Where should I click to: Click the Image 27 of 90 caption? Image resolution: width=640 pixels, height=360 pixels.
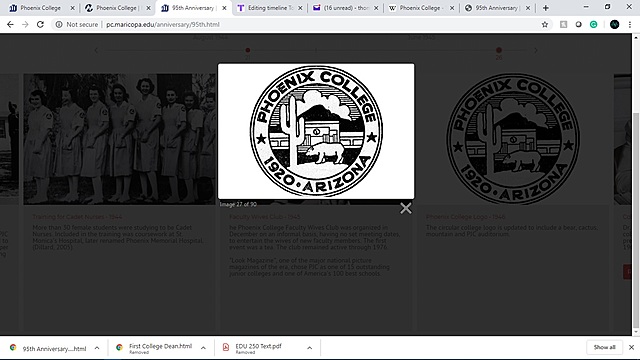point(238,204)
